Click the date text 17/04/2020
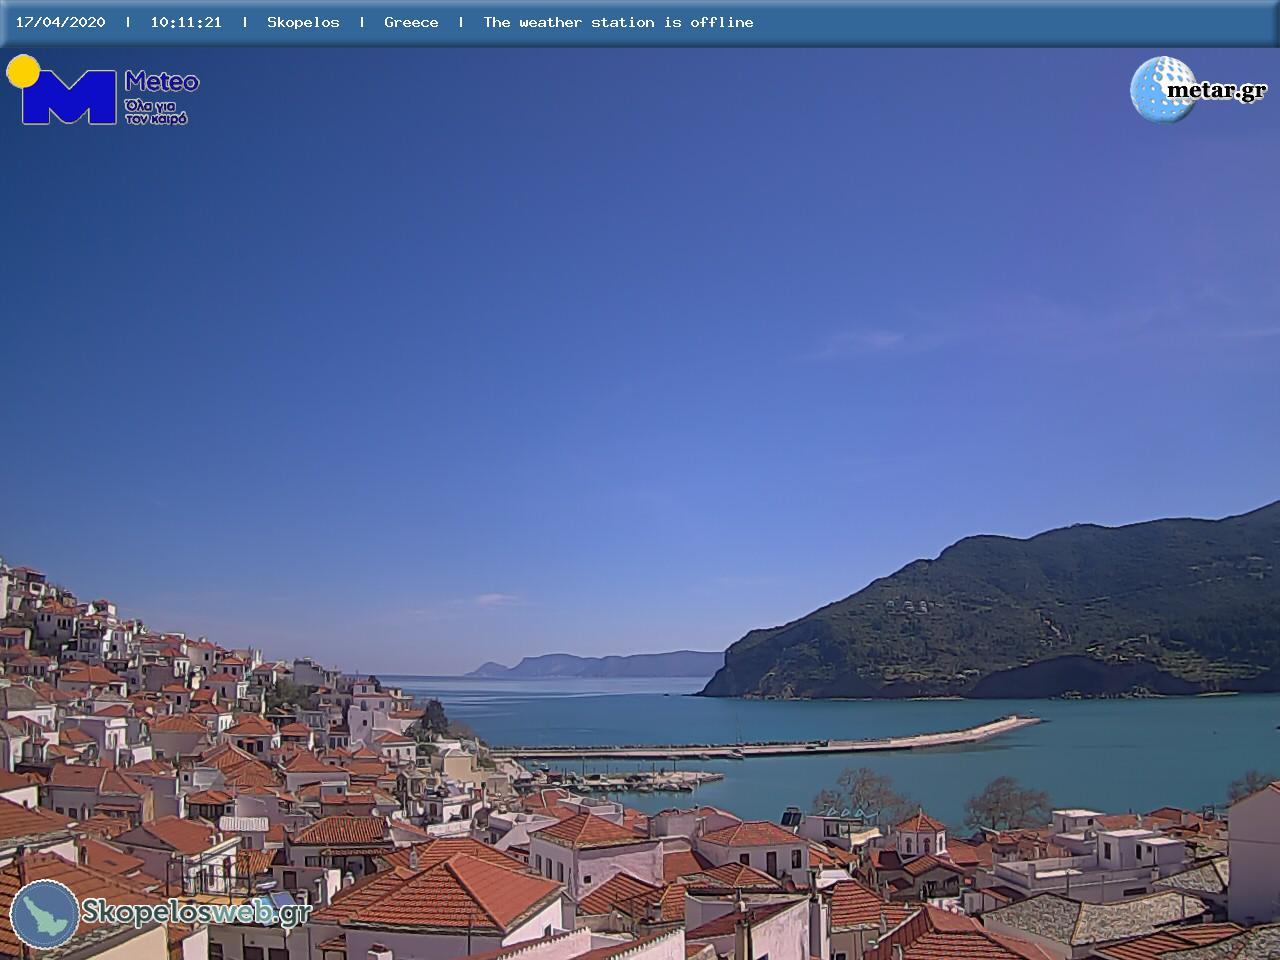Viewport: 1280px width, 960px height. click(60, 22)
